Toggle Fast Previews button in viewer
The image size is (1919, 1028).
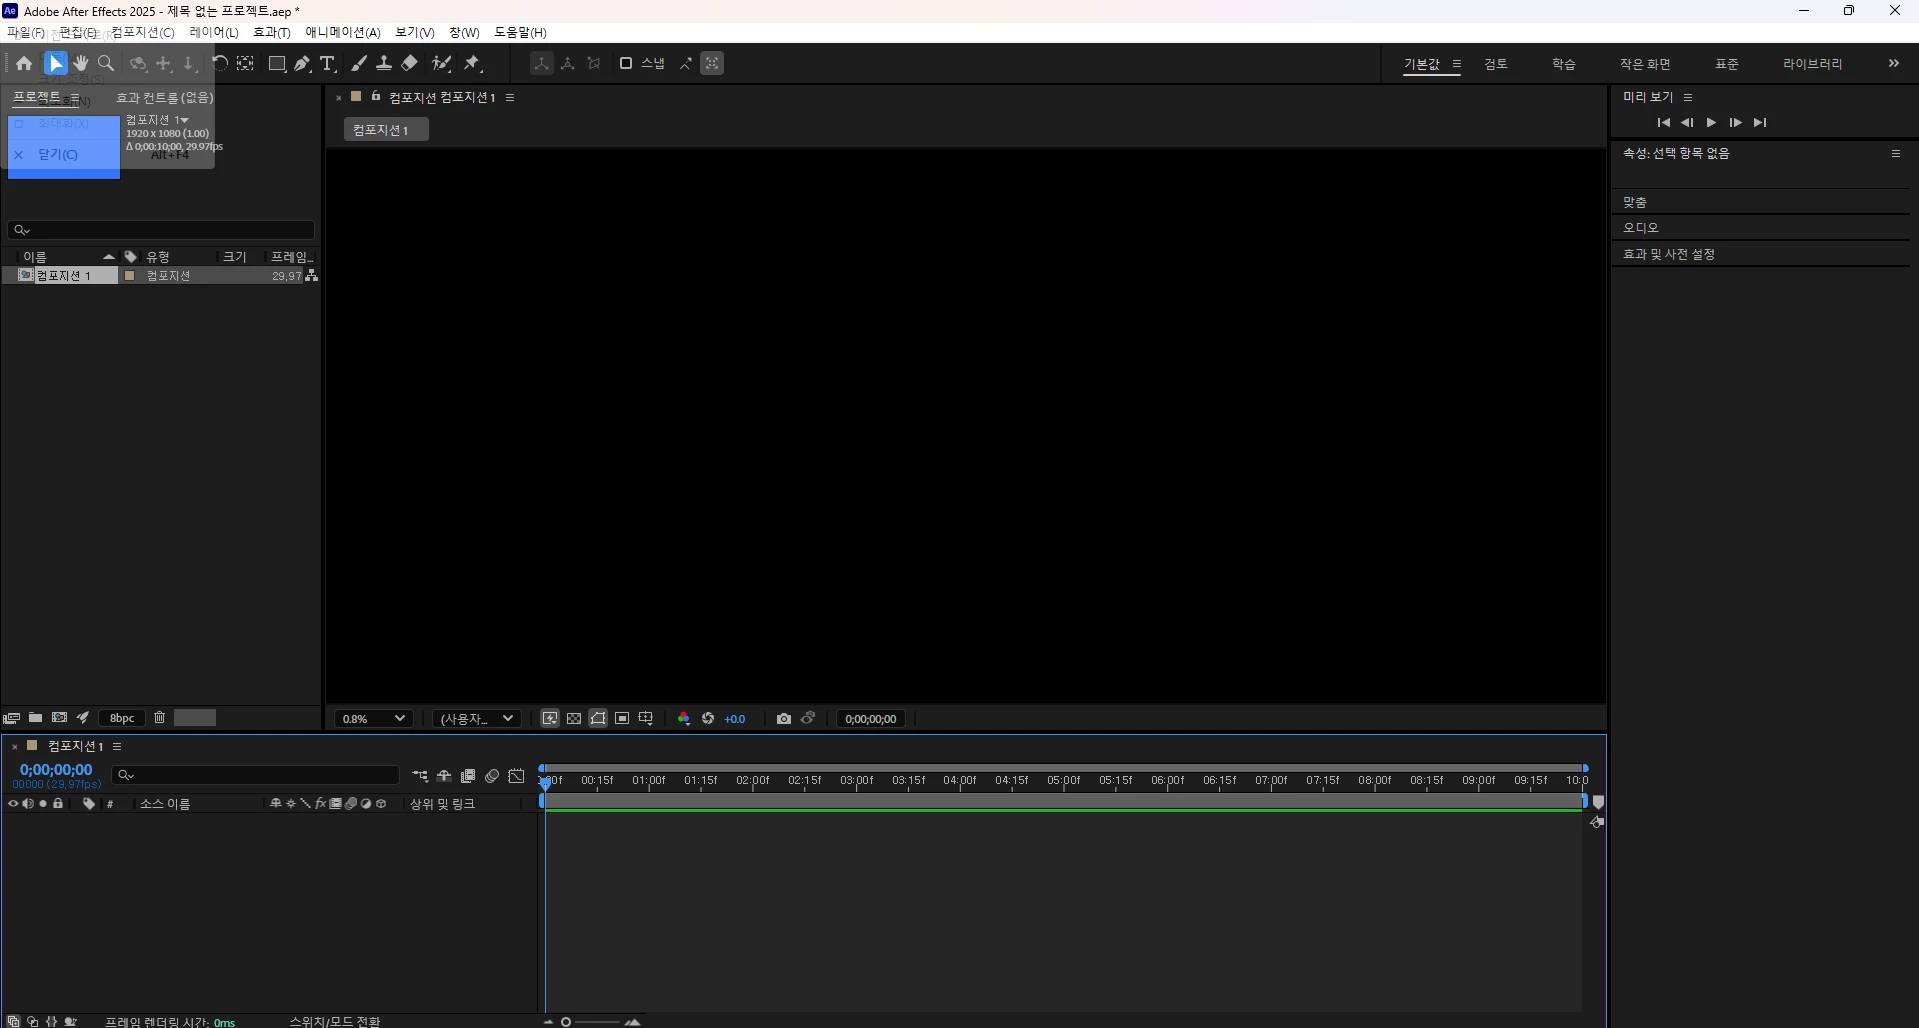click(x=550, y=719)
